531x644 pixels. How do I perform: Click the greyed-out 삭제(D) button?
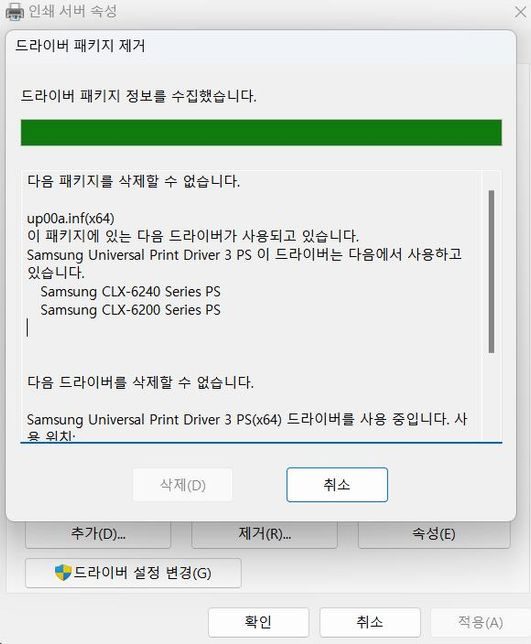tap(182, 485)
